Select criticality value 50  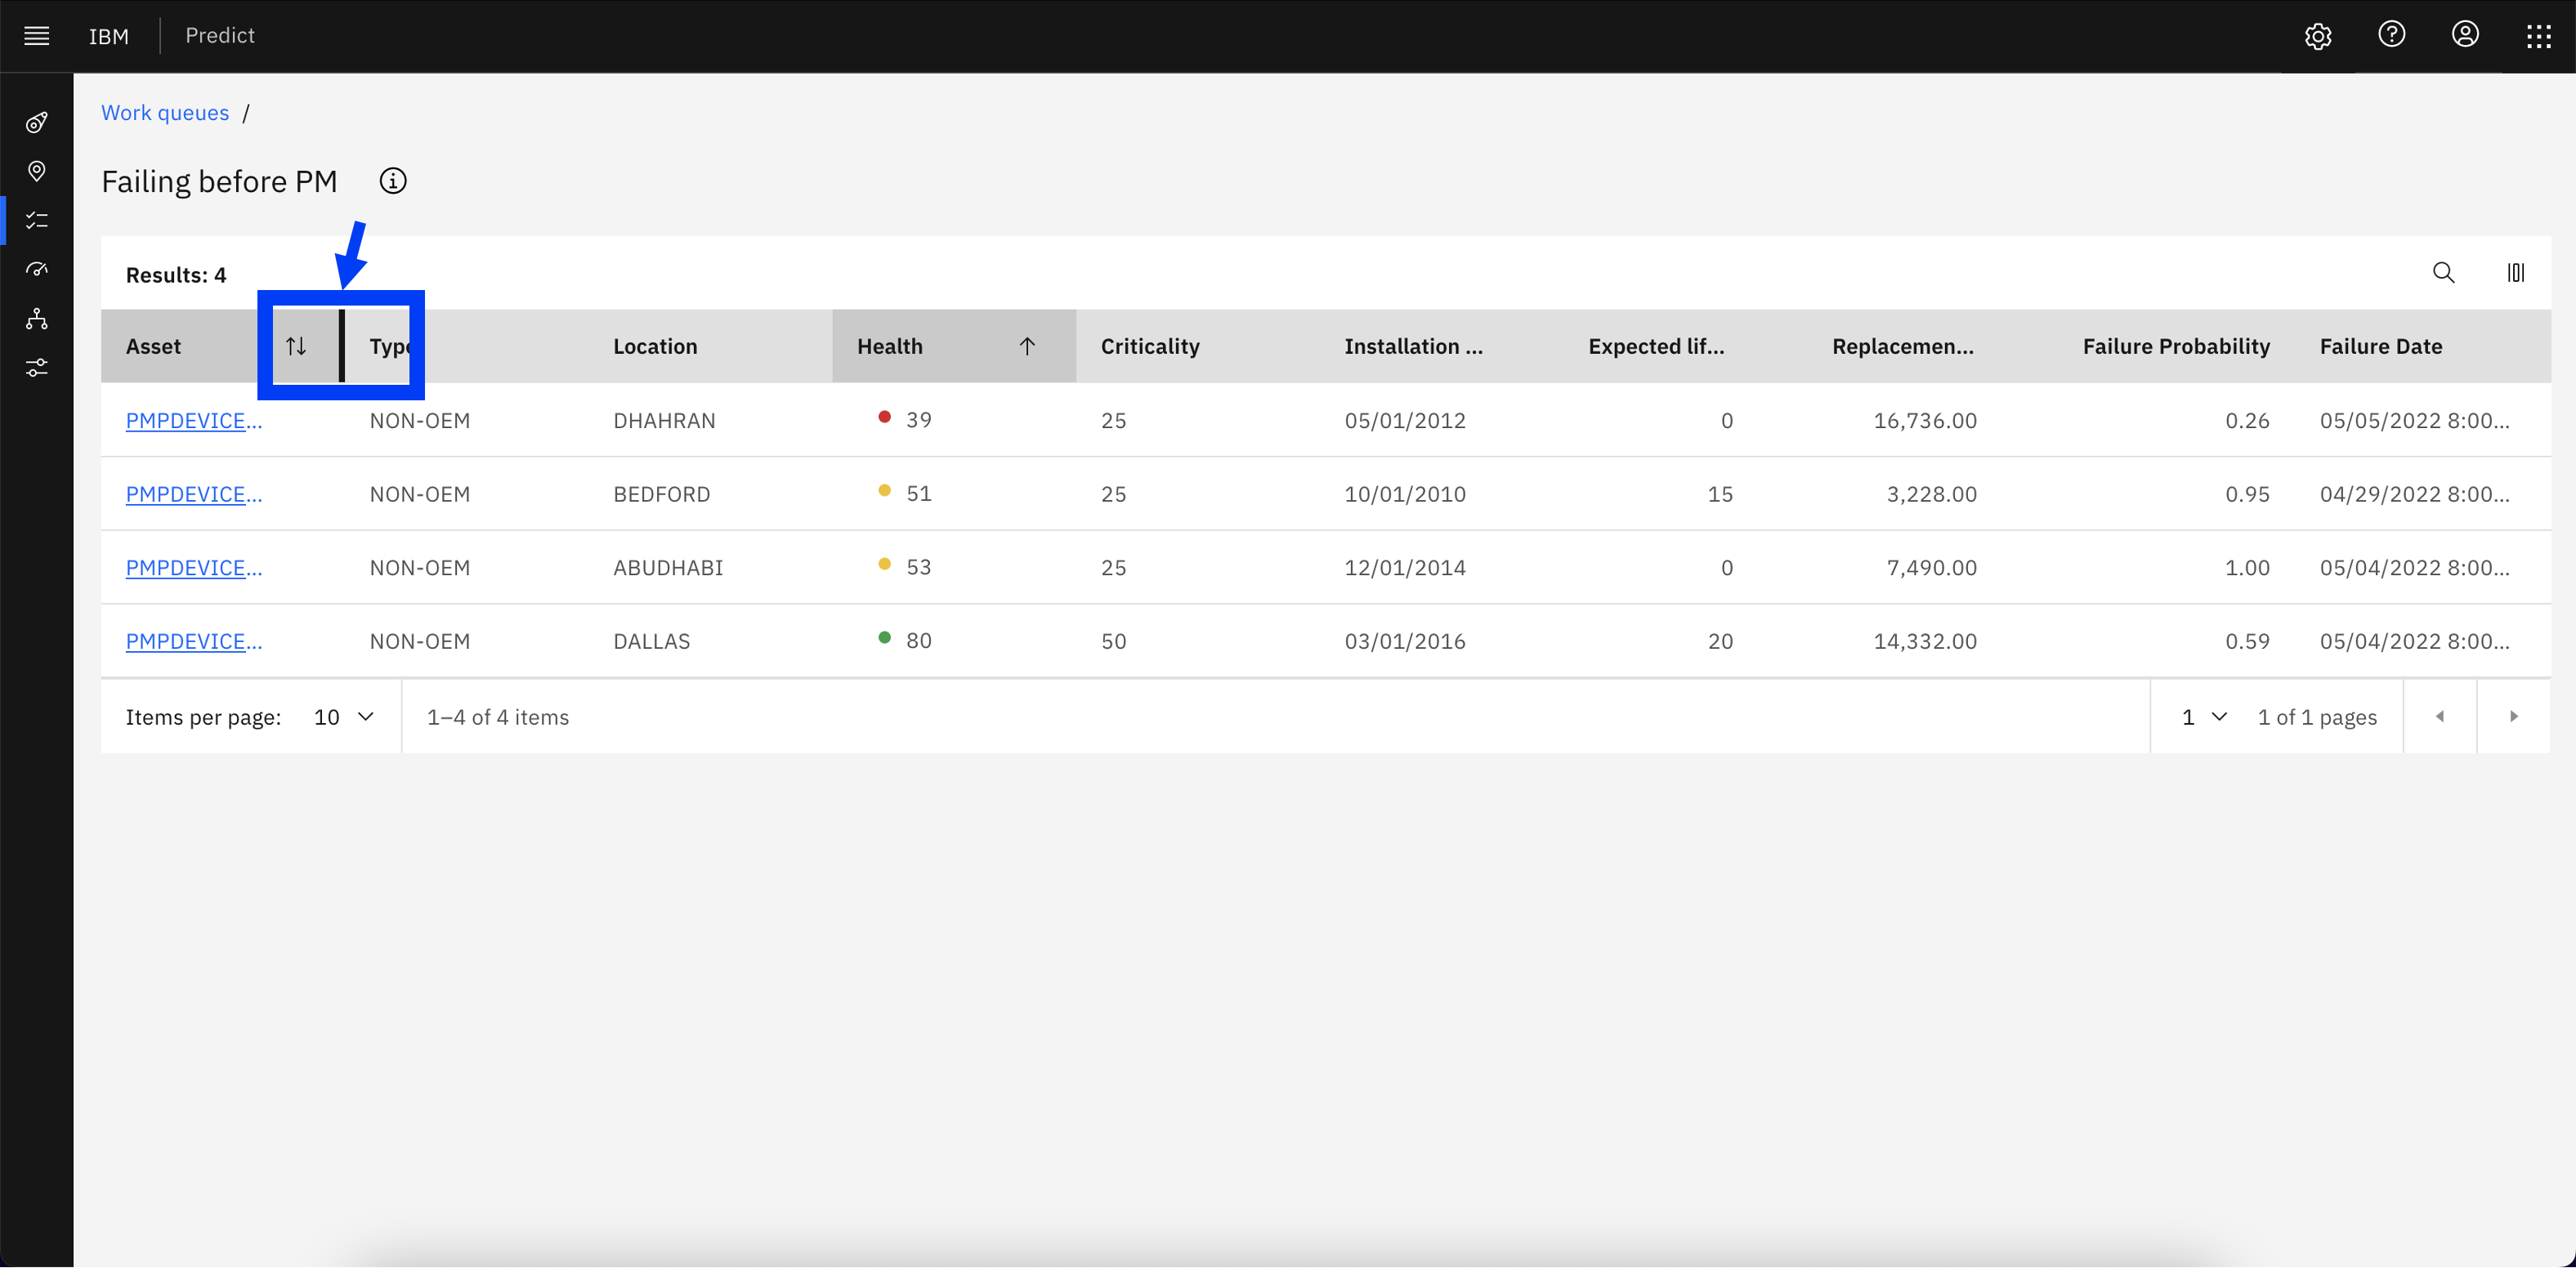(1114, 641)
